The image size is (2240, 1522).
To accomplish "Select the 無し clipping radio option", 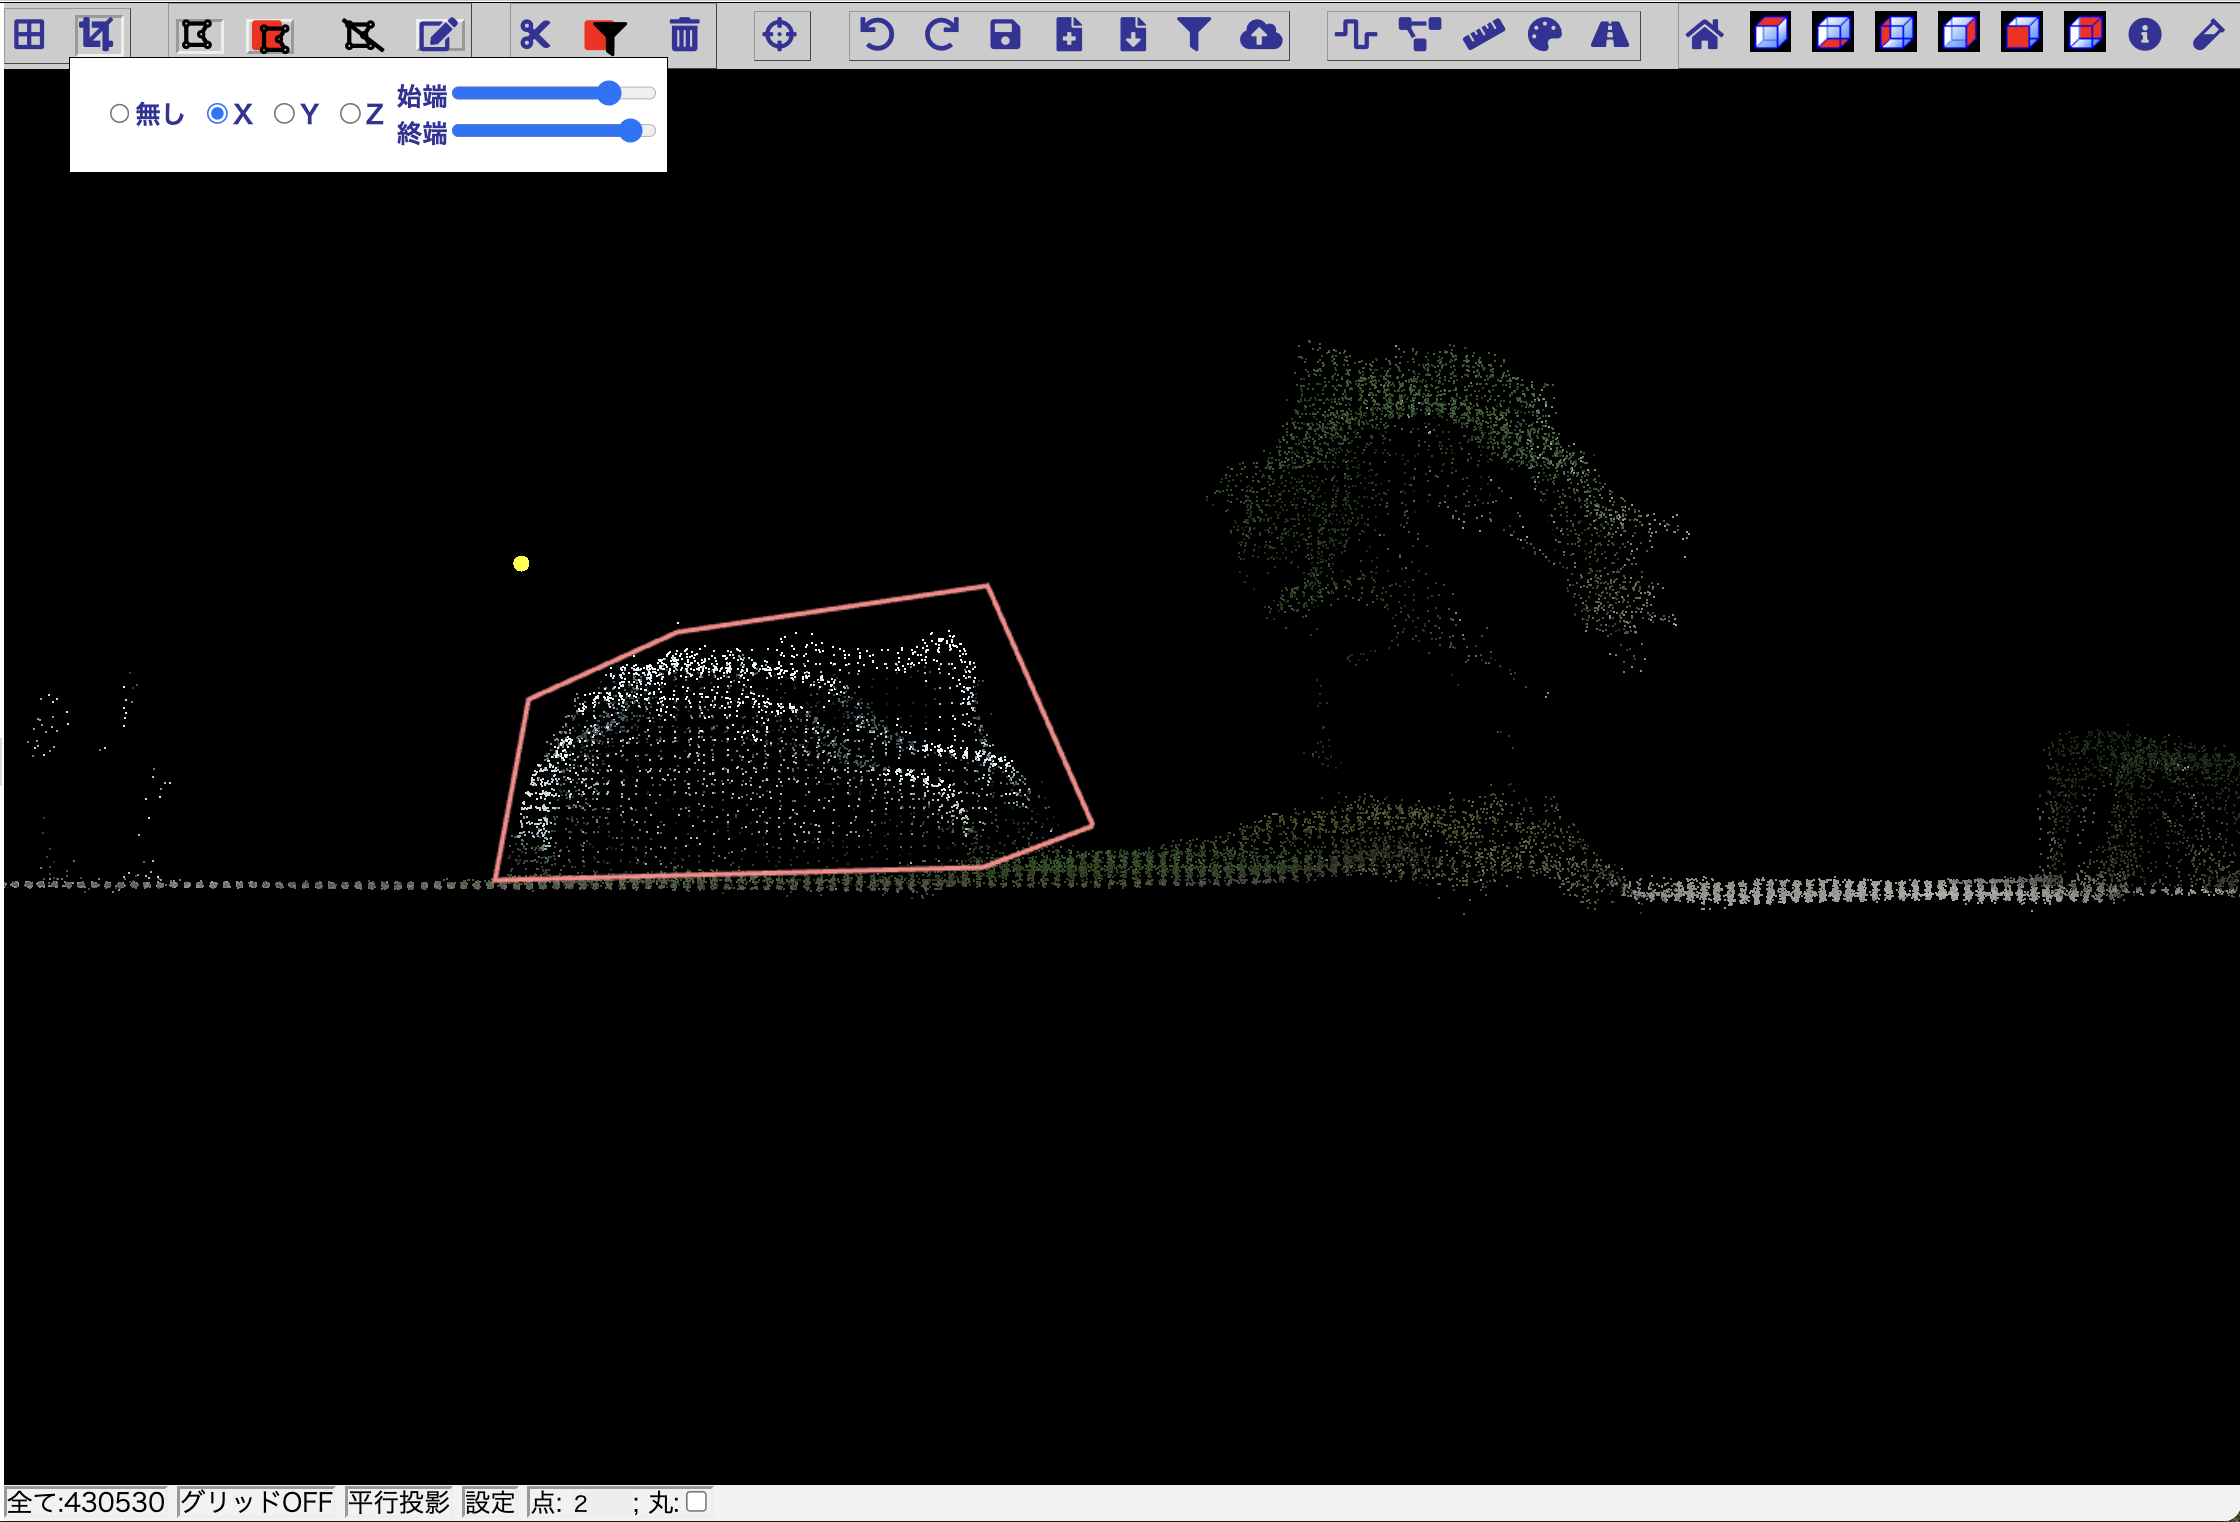I will click(120, 114).
